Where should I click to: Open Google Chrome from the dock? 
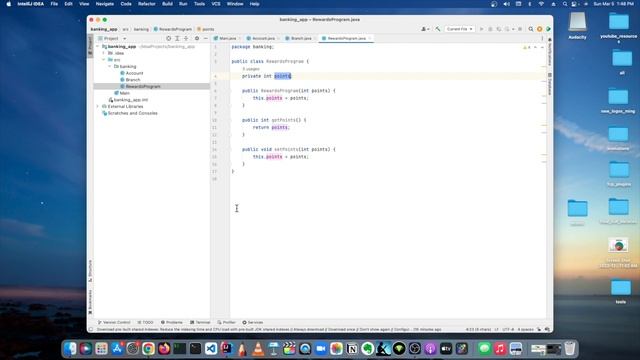(149, 349)
